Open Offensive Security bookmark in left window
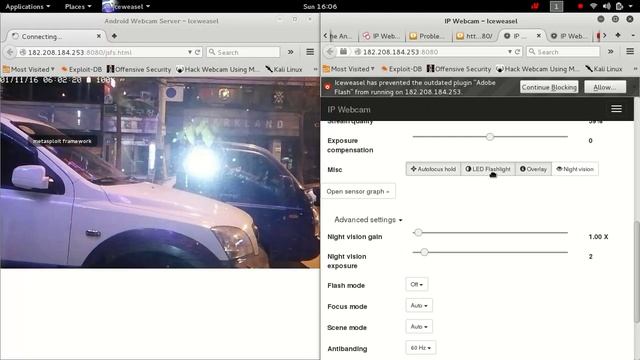 pos(139,69)
